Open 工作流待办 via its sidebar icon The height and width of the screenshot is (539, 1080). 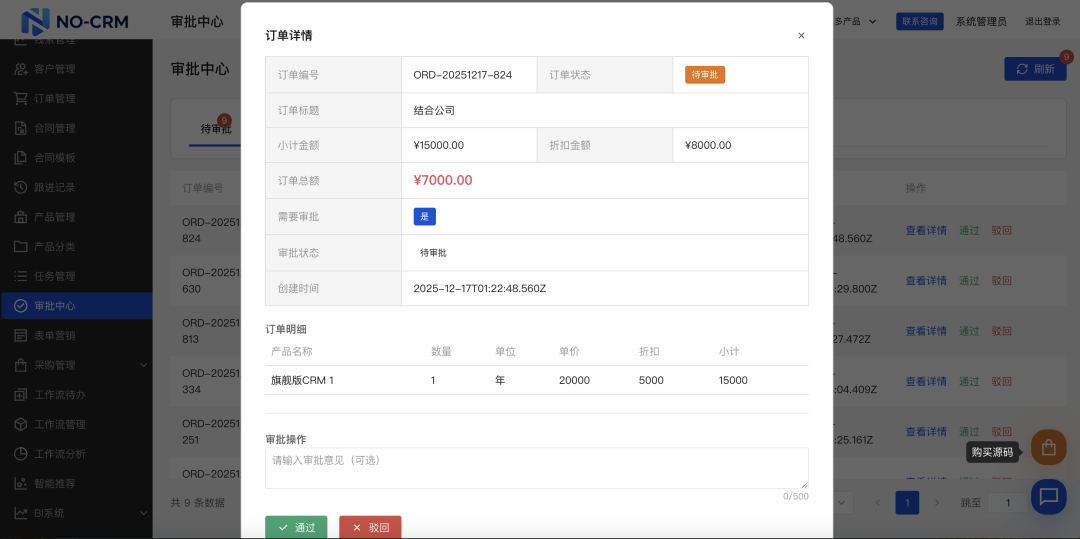pyautogui.click(x=21, y=394)
